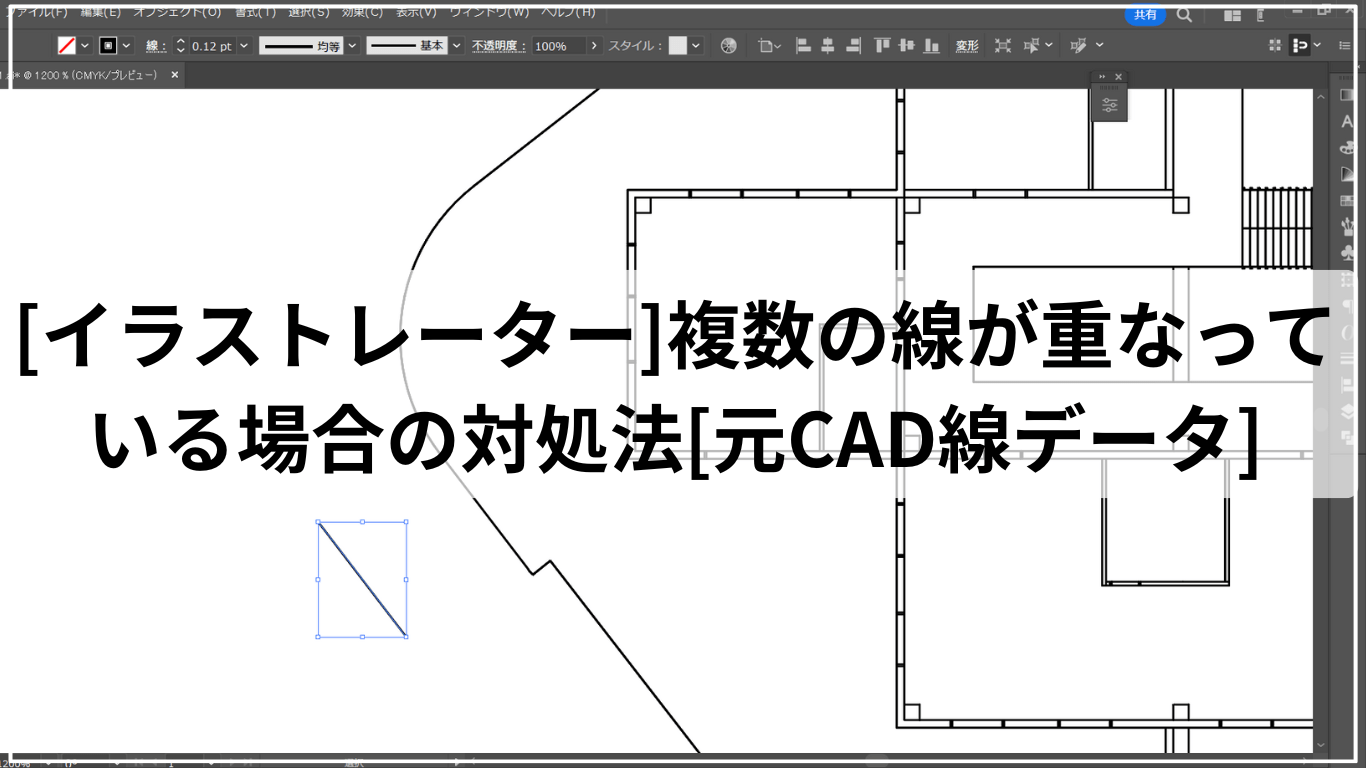
Task: Click the four-square grid icon in control bar
Action: (x=1274, y=45)
